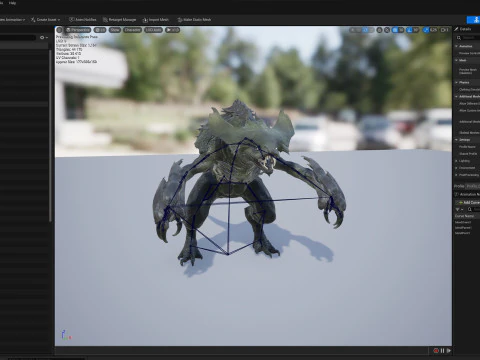Open the scale snap value 0.25

(433, 30)
